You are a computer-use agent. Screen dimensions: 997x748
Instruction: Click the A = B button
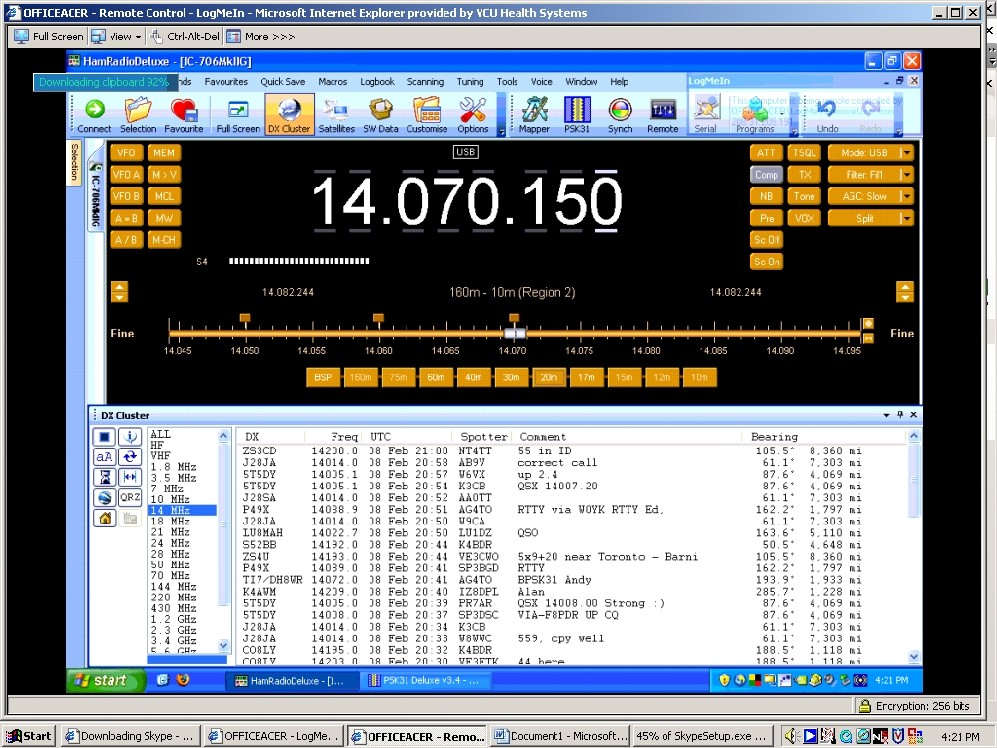point(126,218)
